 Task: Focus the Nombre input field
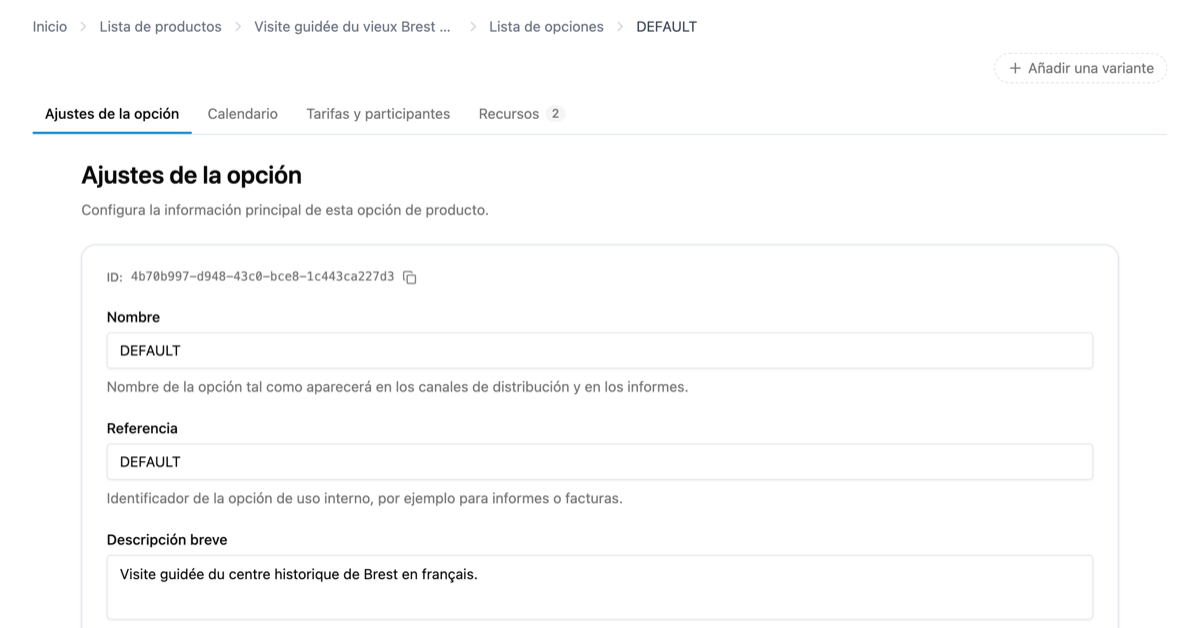pos(600,351)
